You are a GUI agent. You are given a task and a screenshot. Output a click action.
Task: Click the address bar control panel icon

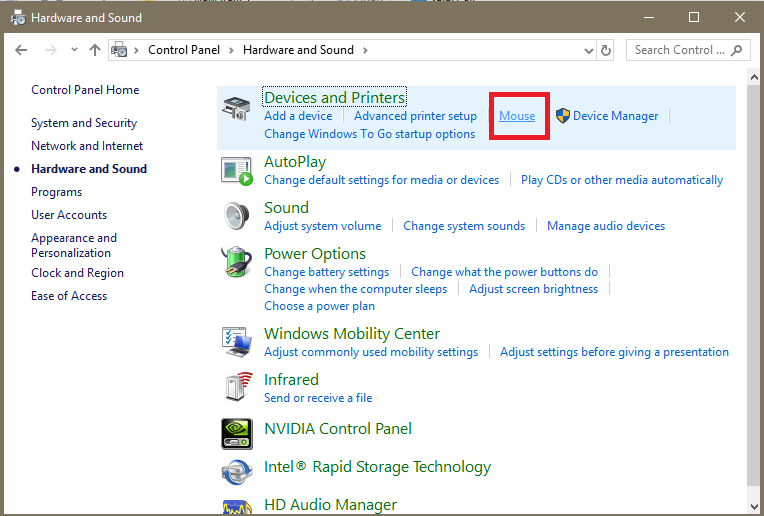click(119, 50)
